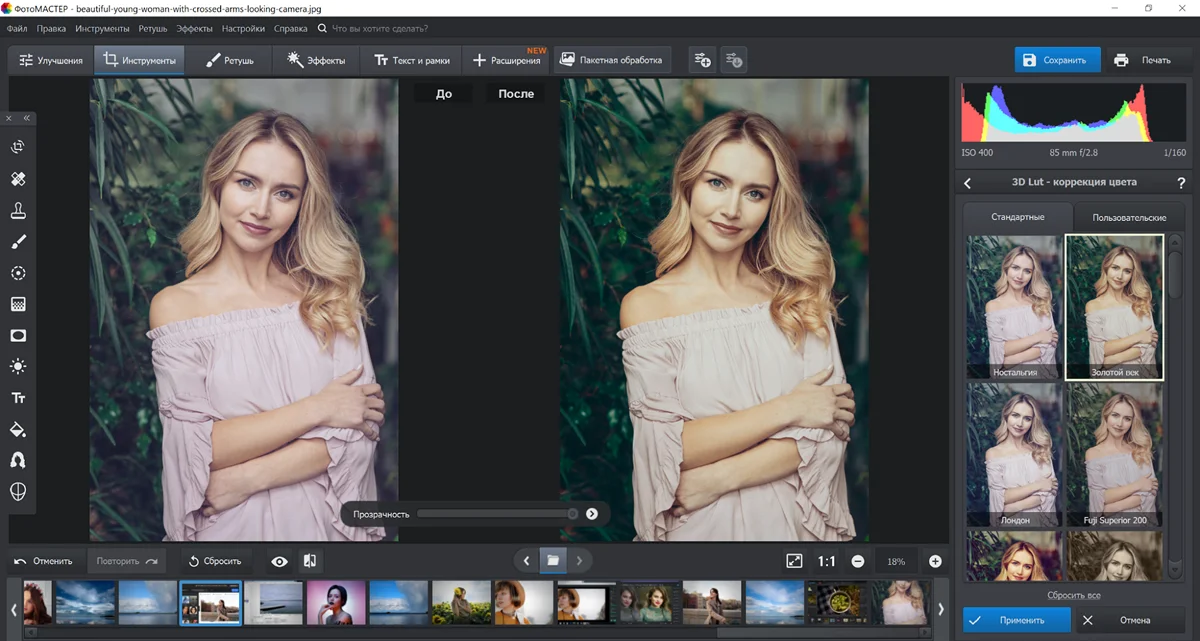
Task: Select the paint bucket fill tool
Action: [x=18, y=430]
